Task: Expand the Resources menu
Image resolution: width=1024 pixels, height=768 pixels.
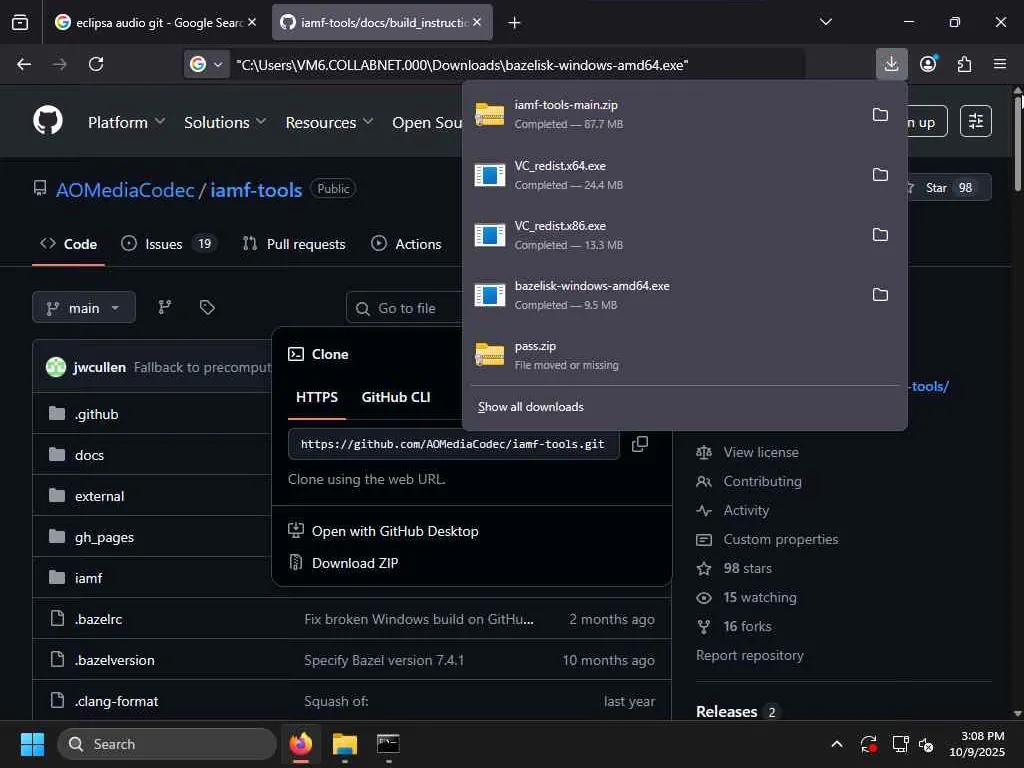Action: point(329,122)
